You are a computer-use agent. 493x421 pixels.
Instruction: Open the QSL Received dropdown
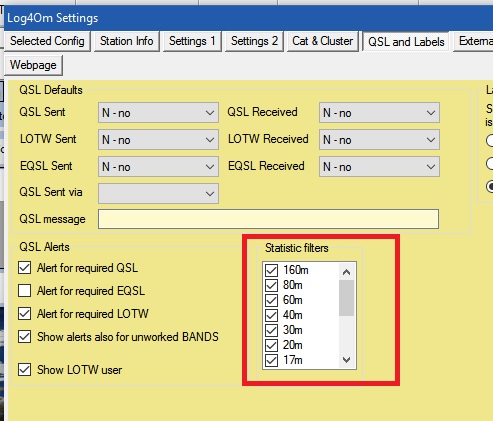(379, 113)
